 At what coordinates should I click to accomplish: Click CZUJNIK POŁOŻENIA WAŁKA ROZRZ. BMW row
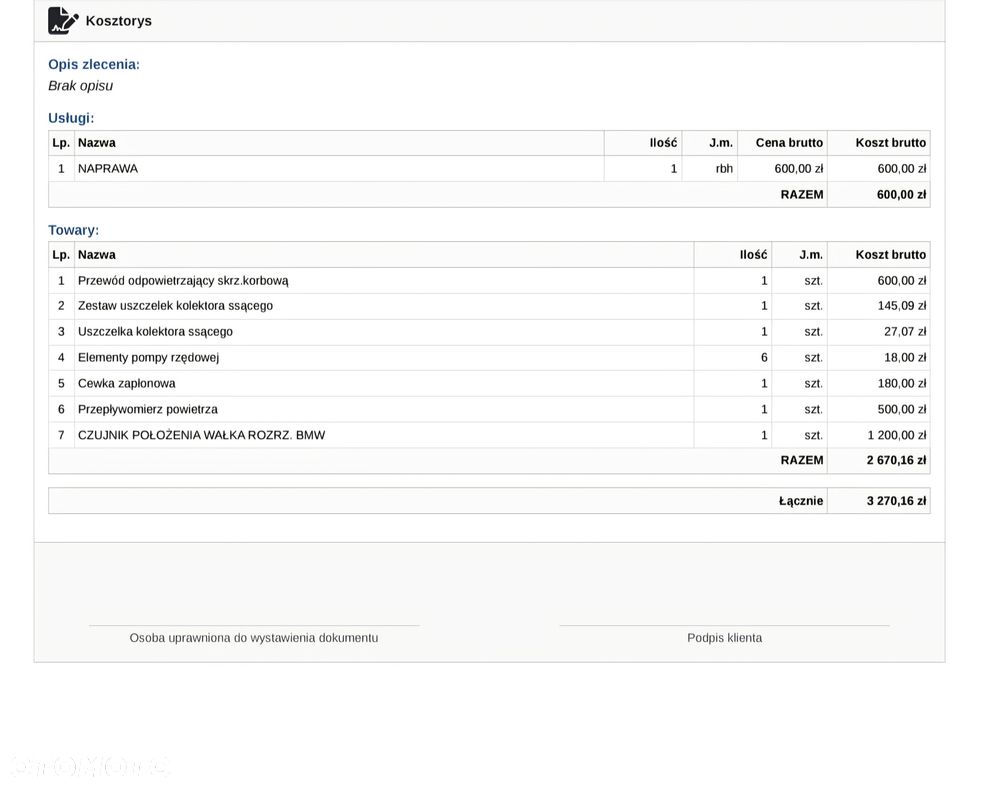(x=489, y=435)
